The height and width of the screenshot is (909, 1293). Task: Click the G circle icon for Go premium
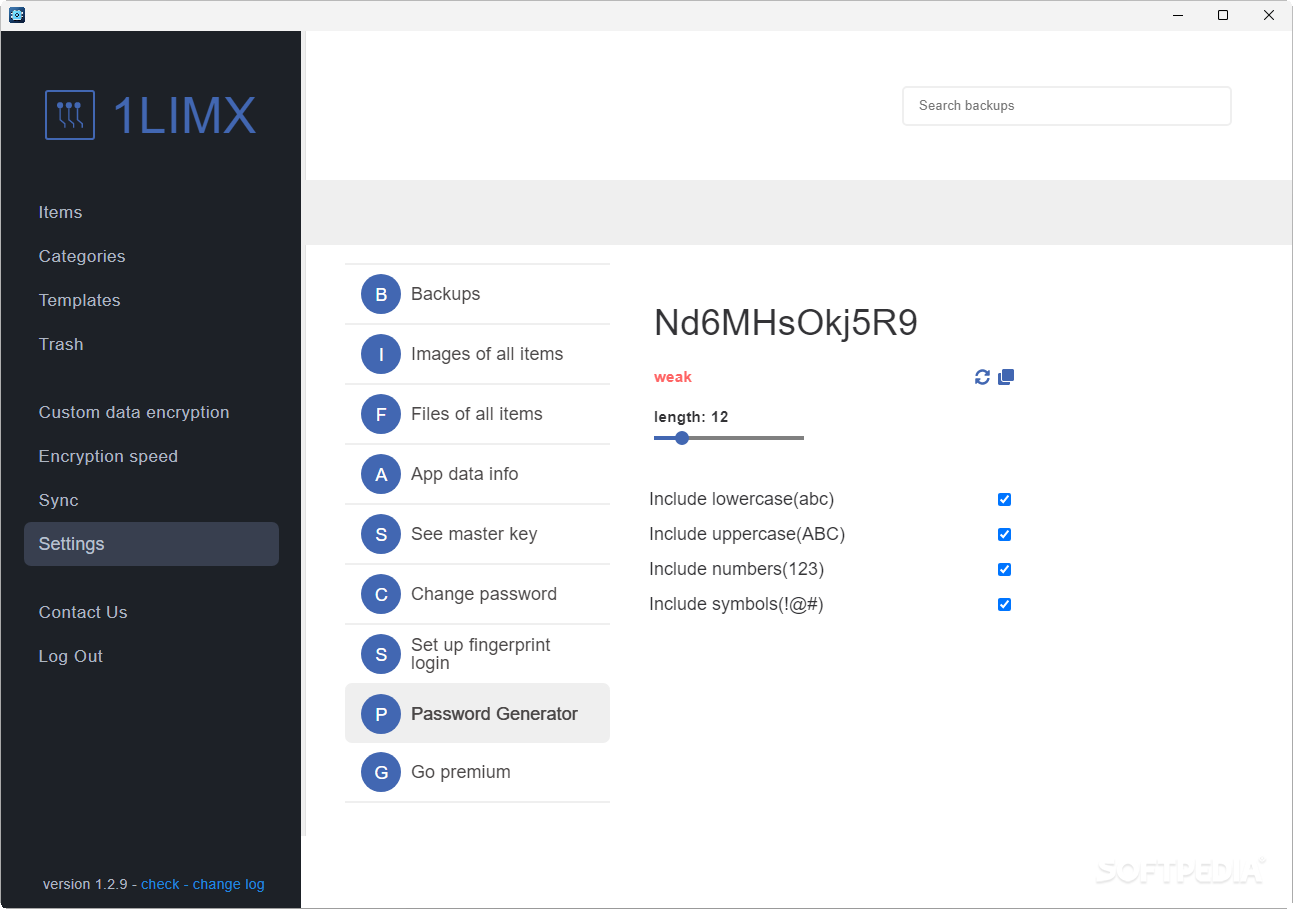pyautogui.click(x=381, y=772)
